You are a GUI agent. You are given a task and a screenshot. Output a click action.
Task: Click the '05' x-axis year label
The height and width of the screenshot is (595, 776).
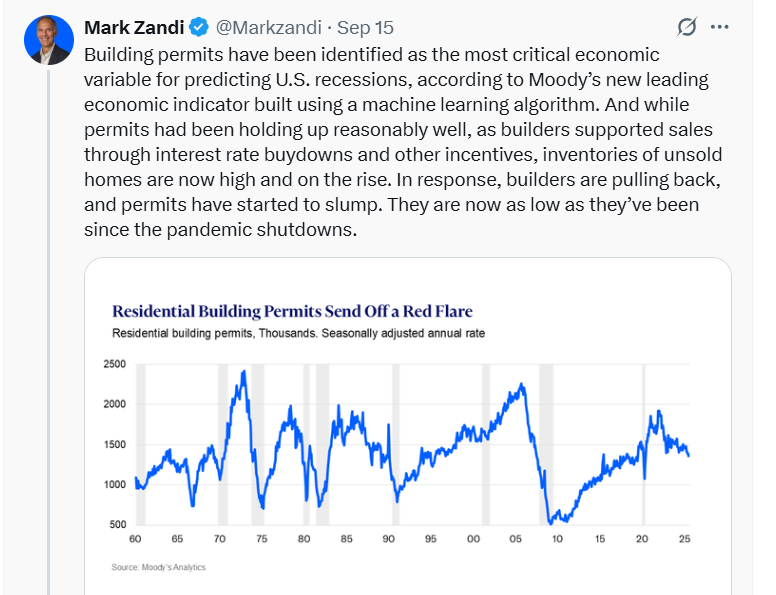[x=514, y=540]
